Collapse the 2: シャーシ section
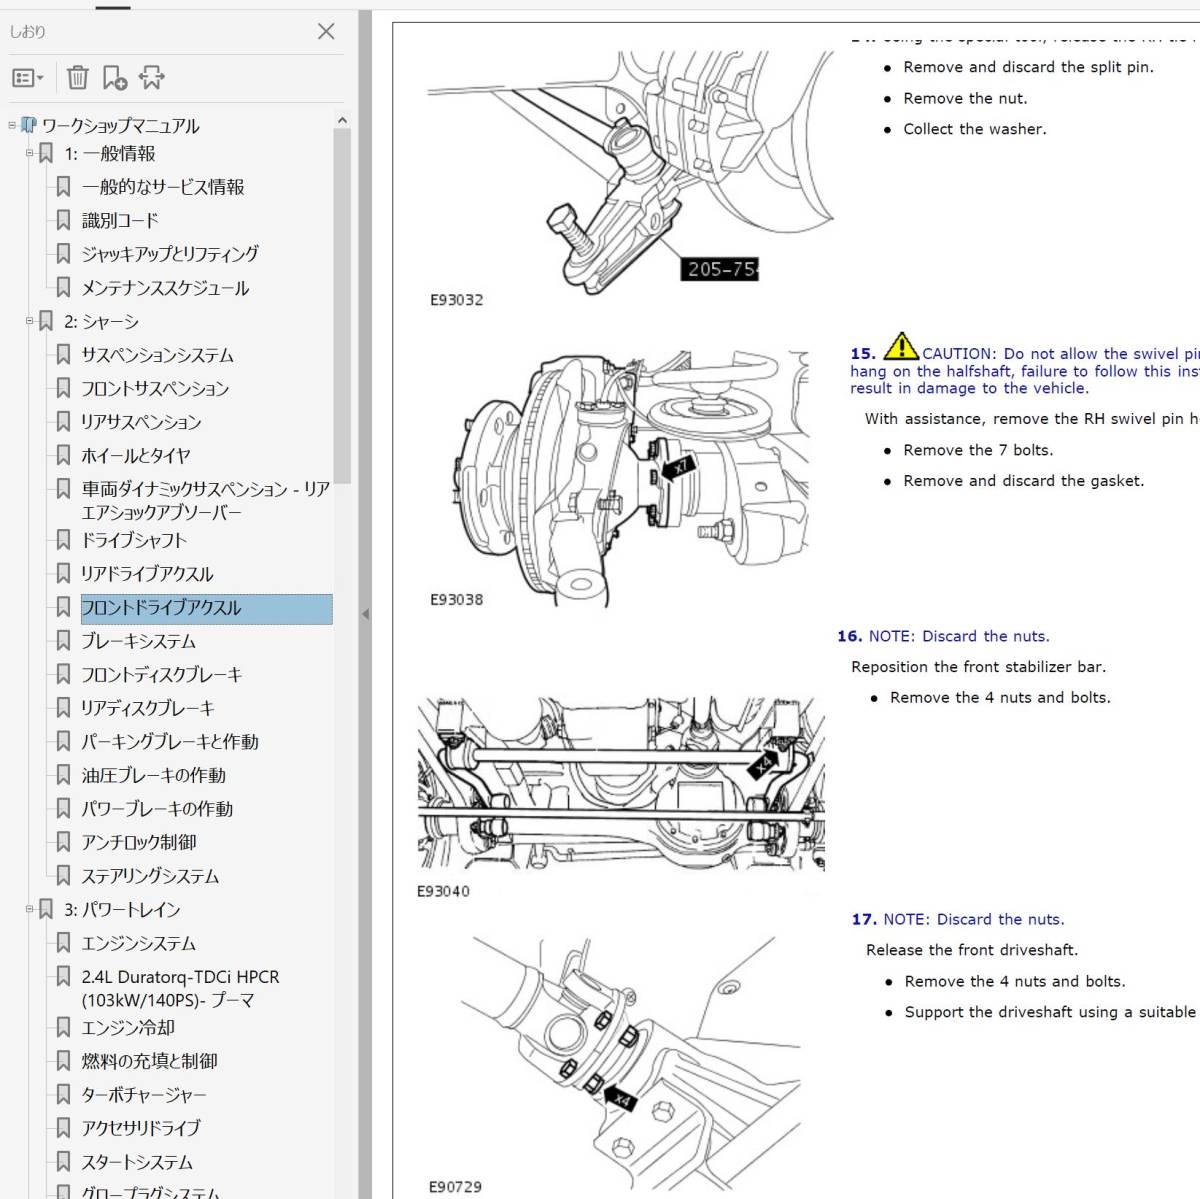The height and width of the screenshot is (1199, 1200). tap(29, 322)
